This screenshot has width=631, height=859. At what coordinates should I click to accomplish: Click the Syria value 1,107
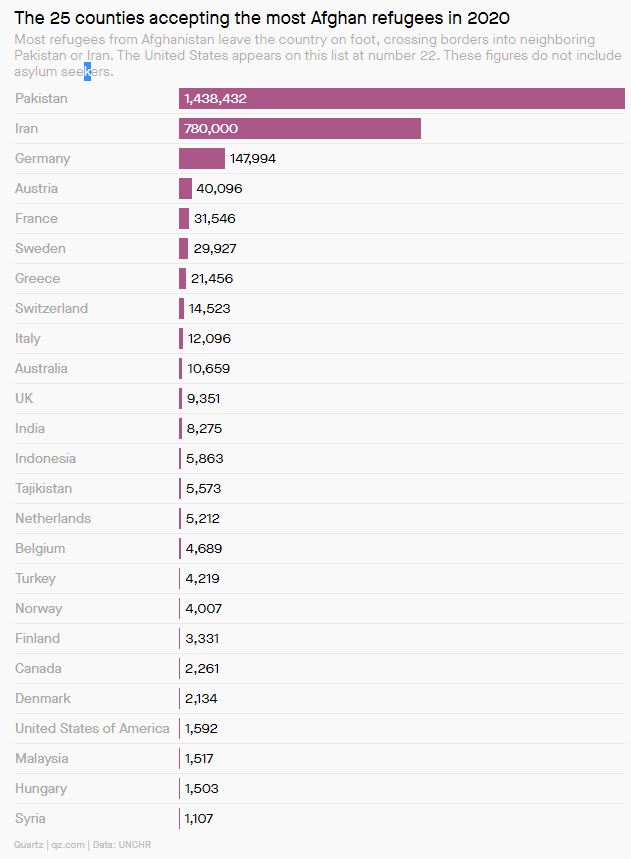(198, 818)
